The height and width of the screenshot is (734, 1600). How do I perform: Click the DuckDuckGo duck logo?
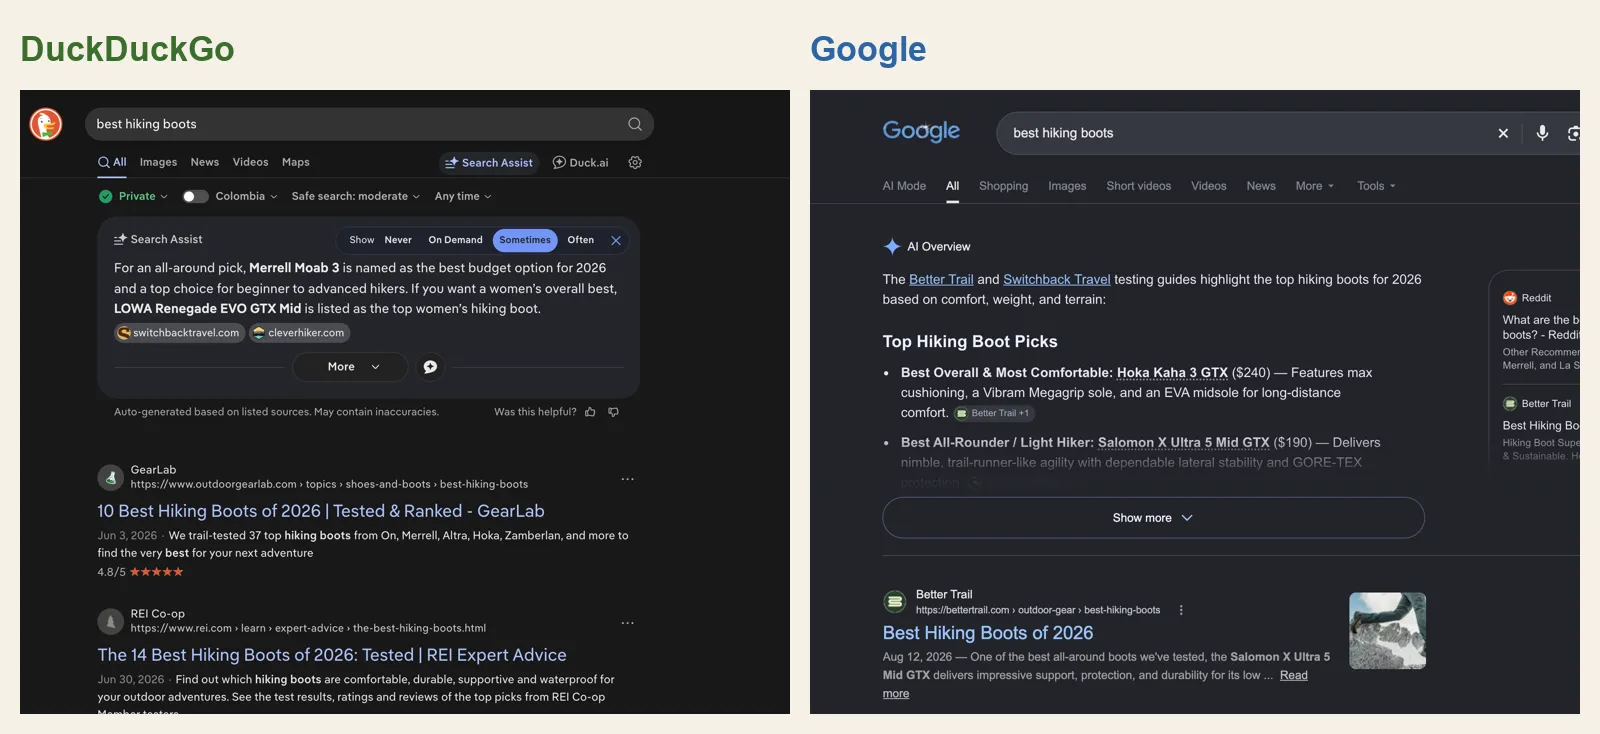click(x=46, y=124)
